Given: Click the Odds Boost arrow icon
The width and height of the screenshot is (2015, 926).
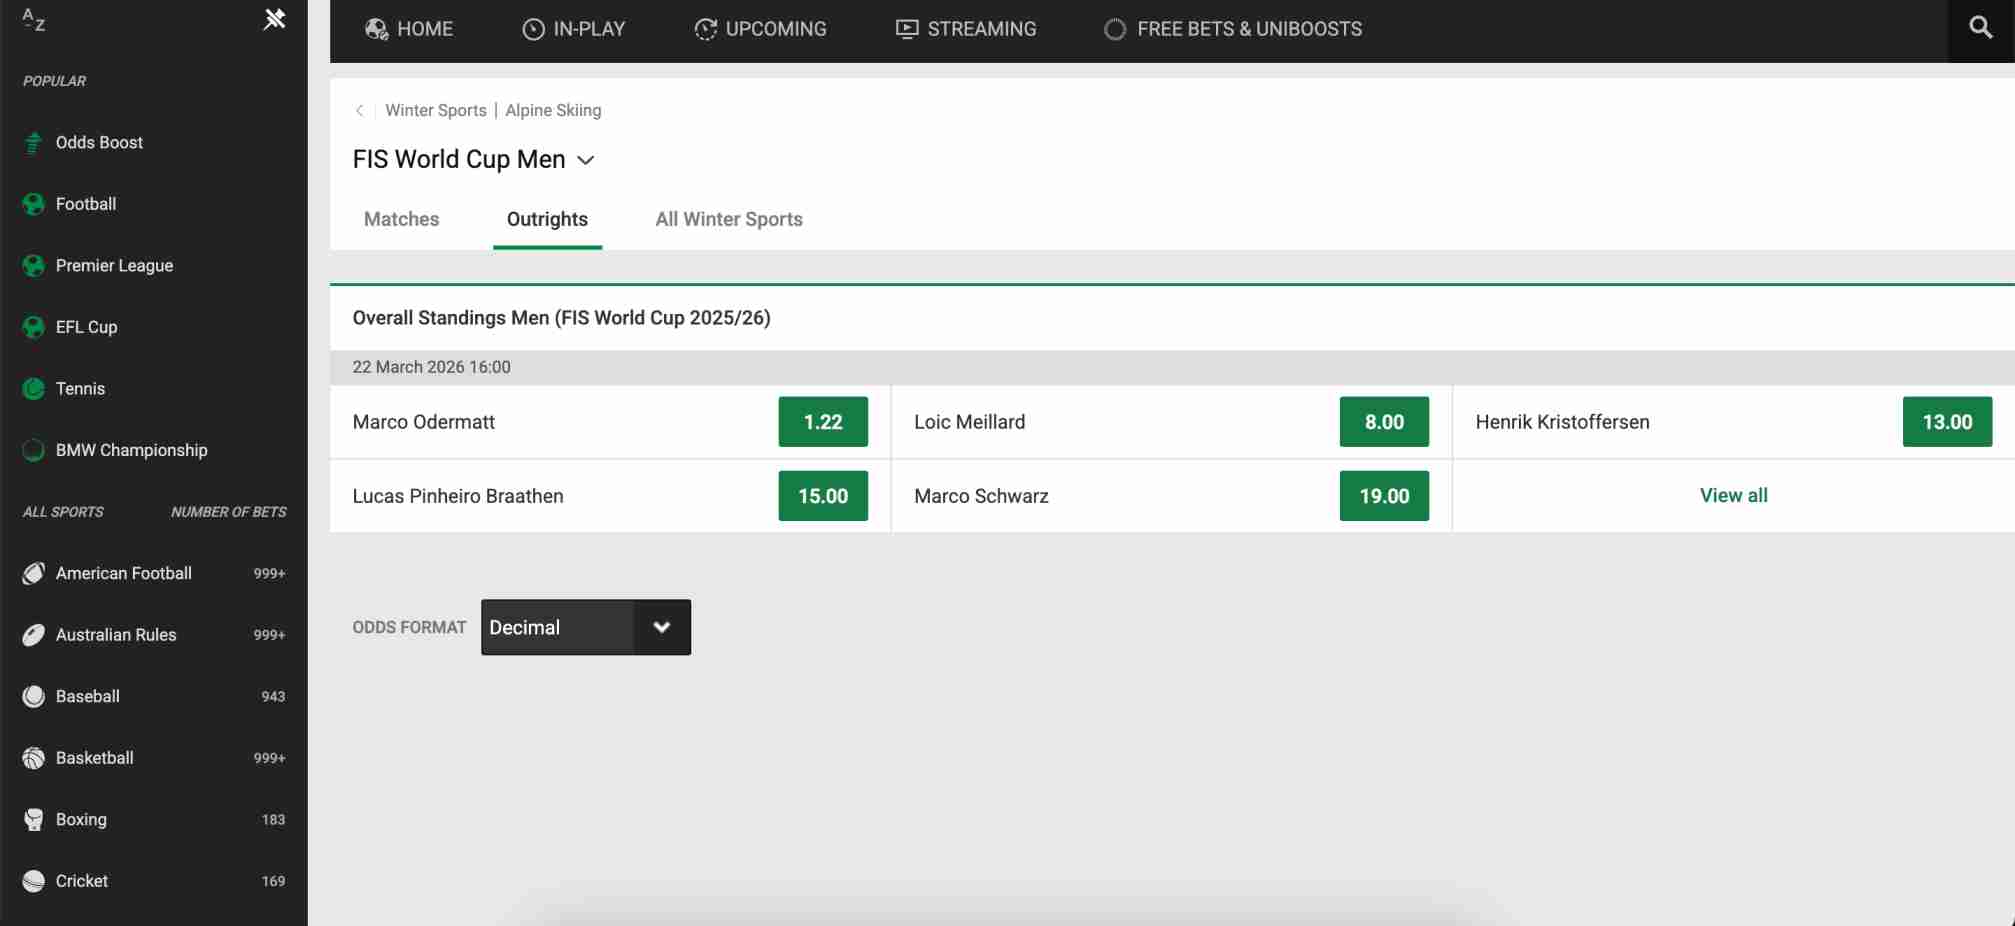Looking at the screenshot, I should (33, 143).
